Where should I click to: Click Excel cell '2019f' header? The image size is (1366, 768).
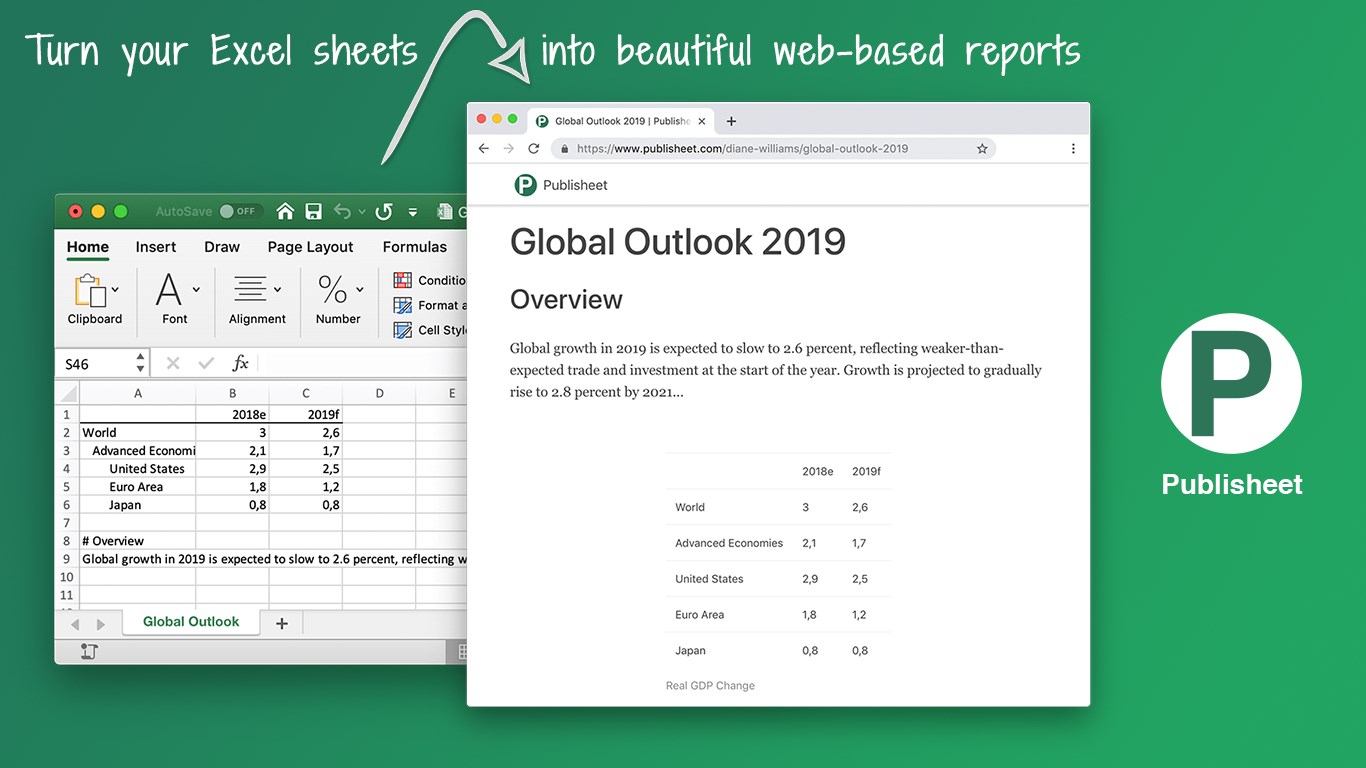(306, 415)
